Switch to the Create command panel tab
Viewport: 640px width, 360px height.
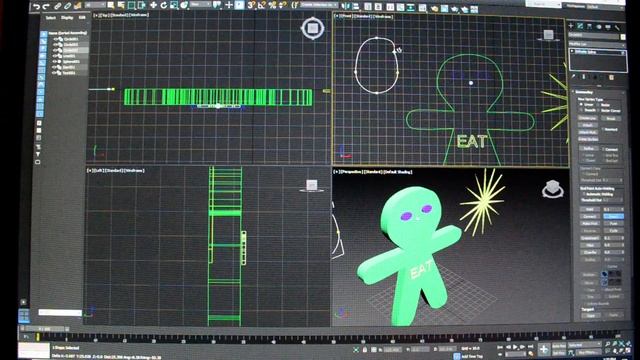(x=571, y=26)
